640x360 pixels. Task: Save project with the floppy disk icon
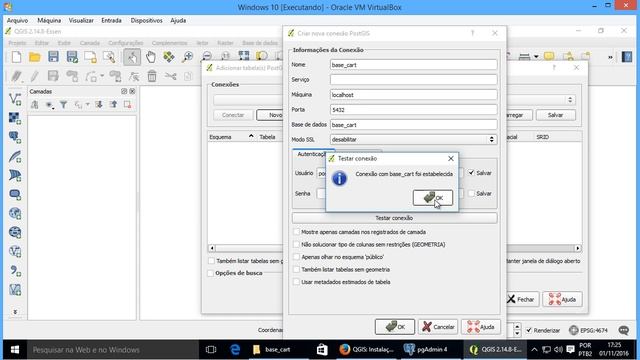point(53,57)
